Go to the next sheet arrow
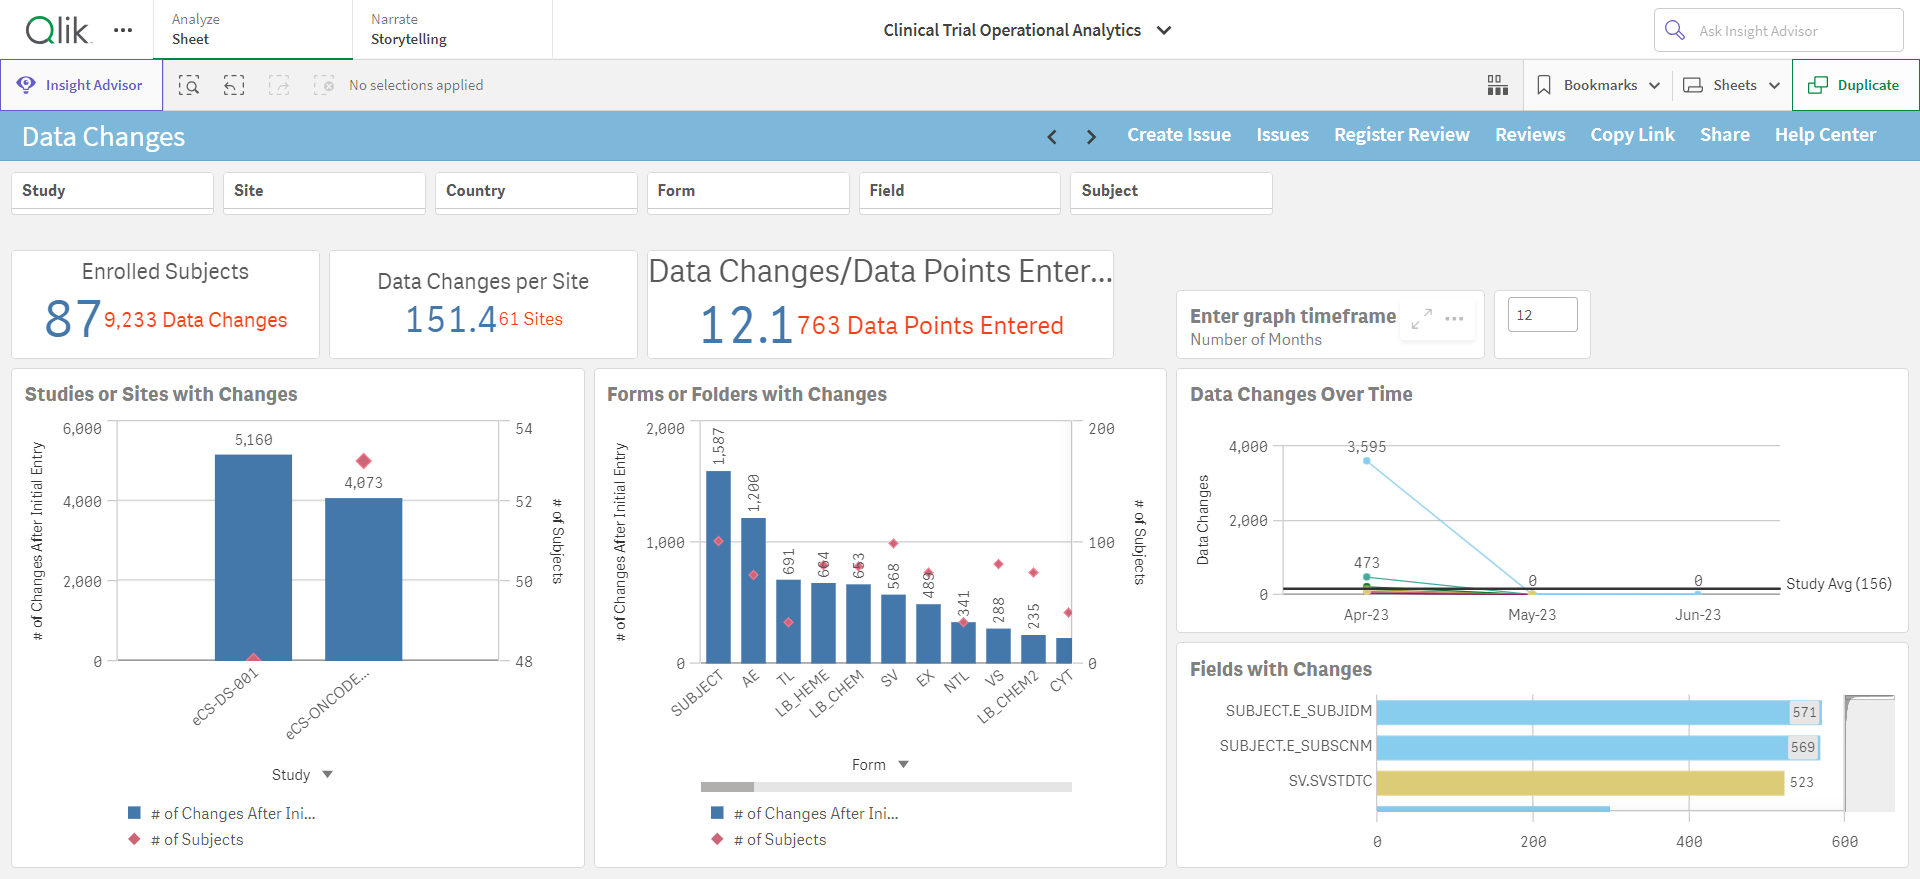The image size is (1920, 879). click(1091, 137)
